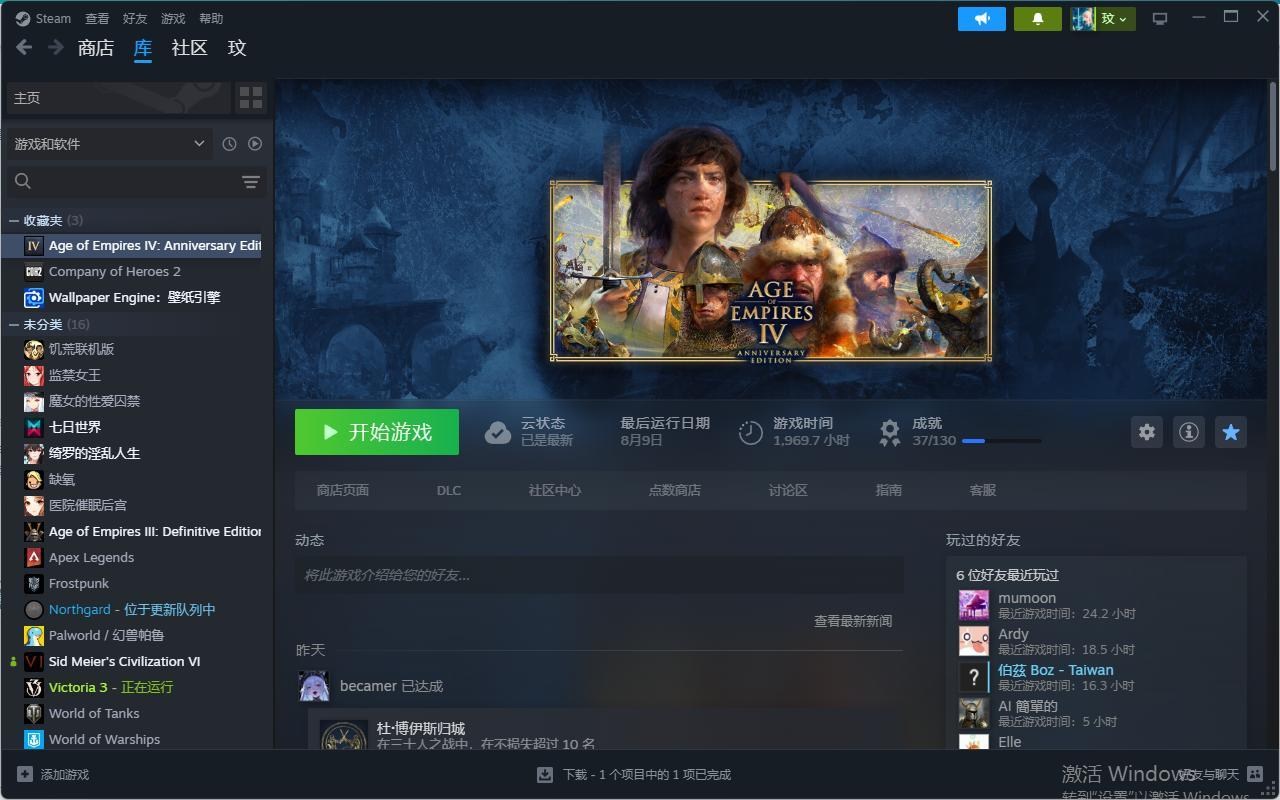Open the downloads status at bottom
Viewport: 1280px width, 800px height.
(634, 774)
